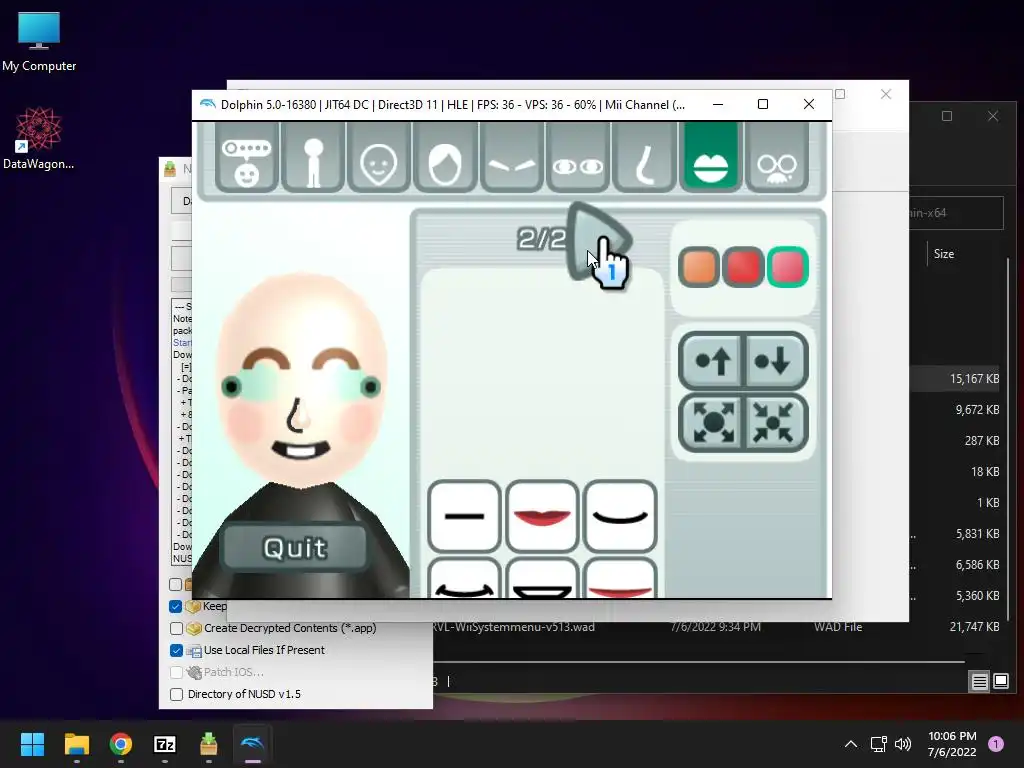Open File Explorer from the taskbar
The height and width of the screenshot is (768, 1024).
tap(76, 744)
